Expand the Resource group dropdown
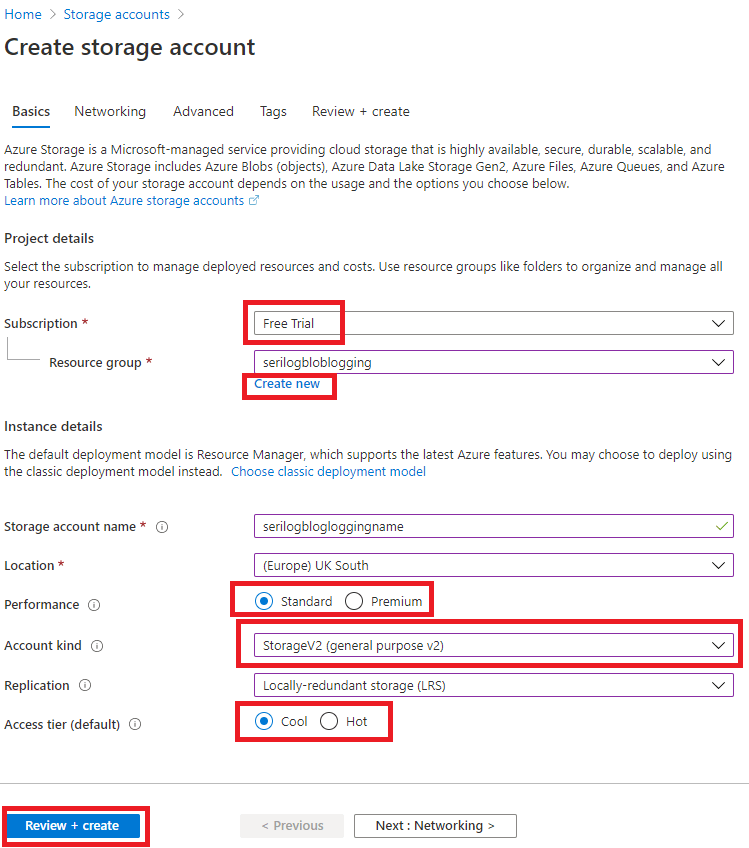Viewport: 749px width, 848px height. click(x=494, y=362)
